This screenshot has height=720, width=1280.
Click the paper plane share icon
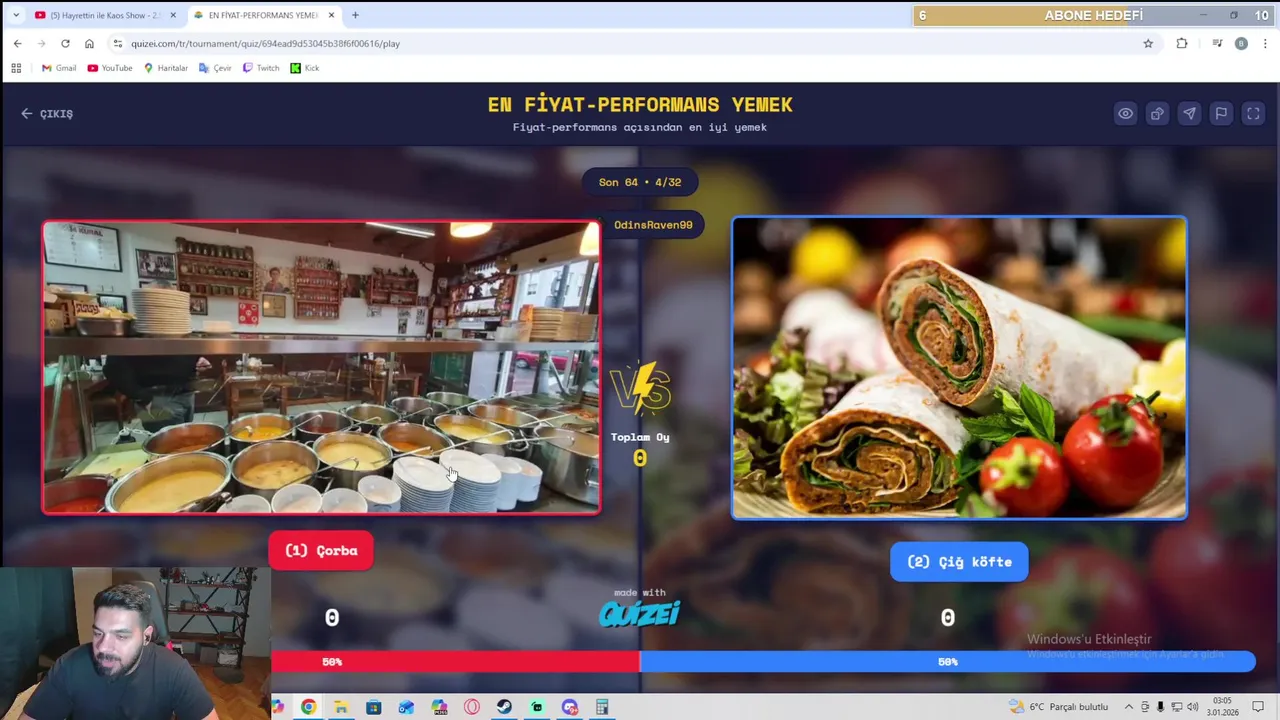point(1189,114)
